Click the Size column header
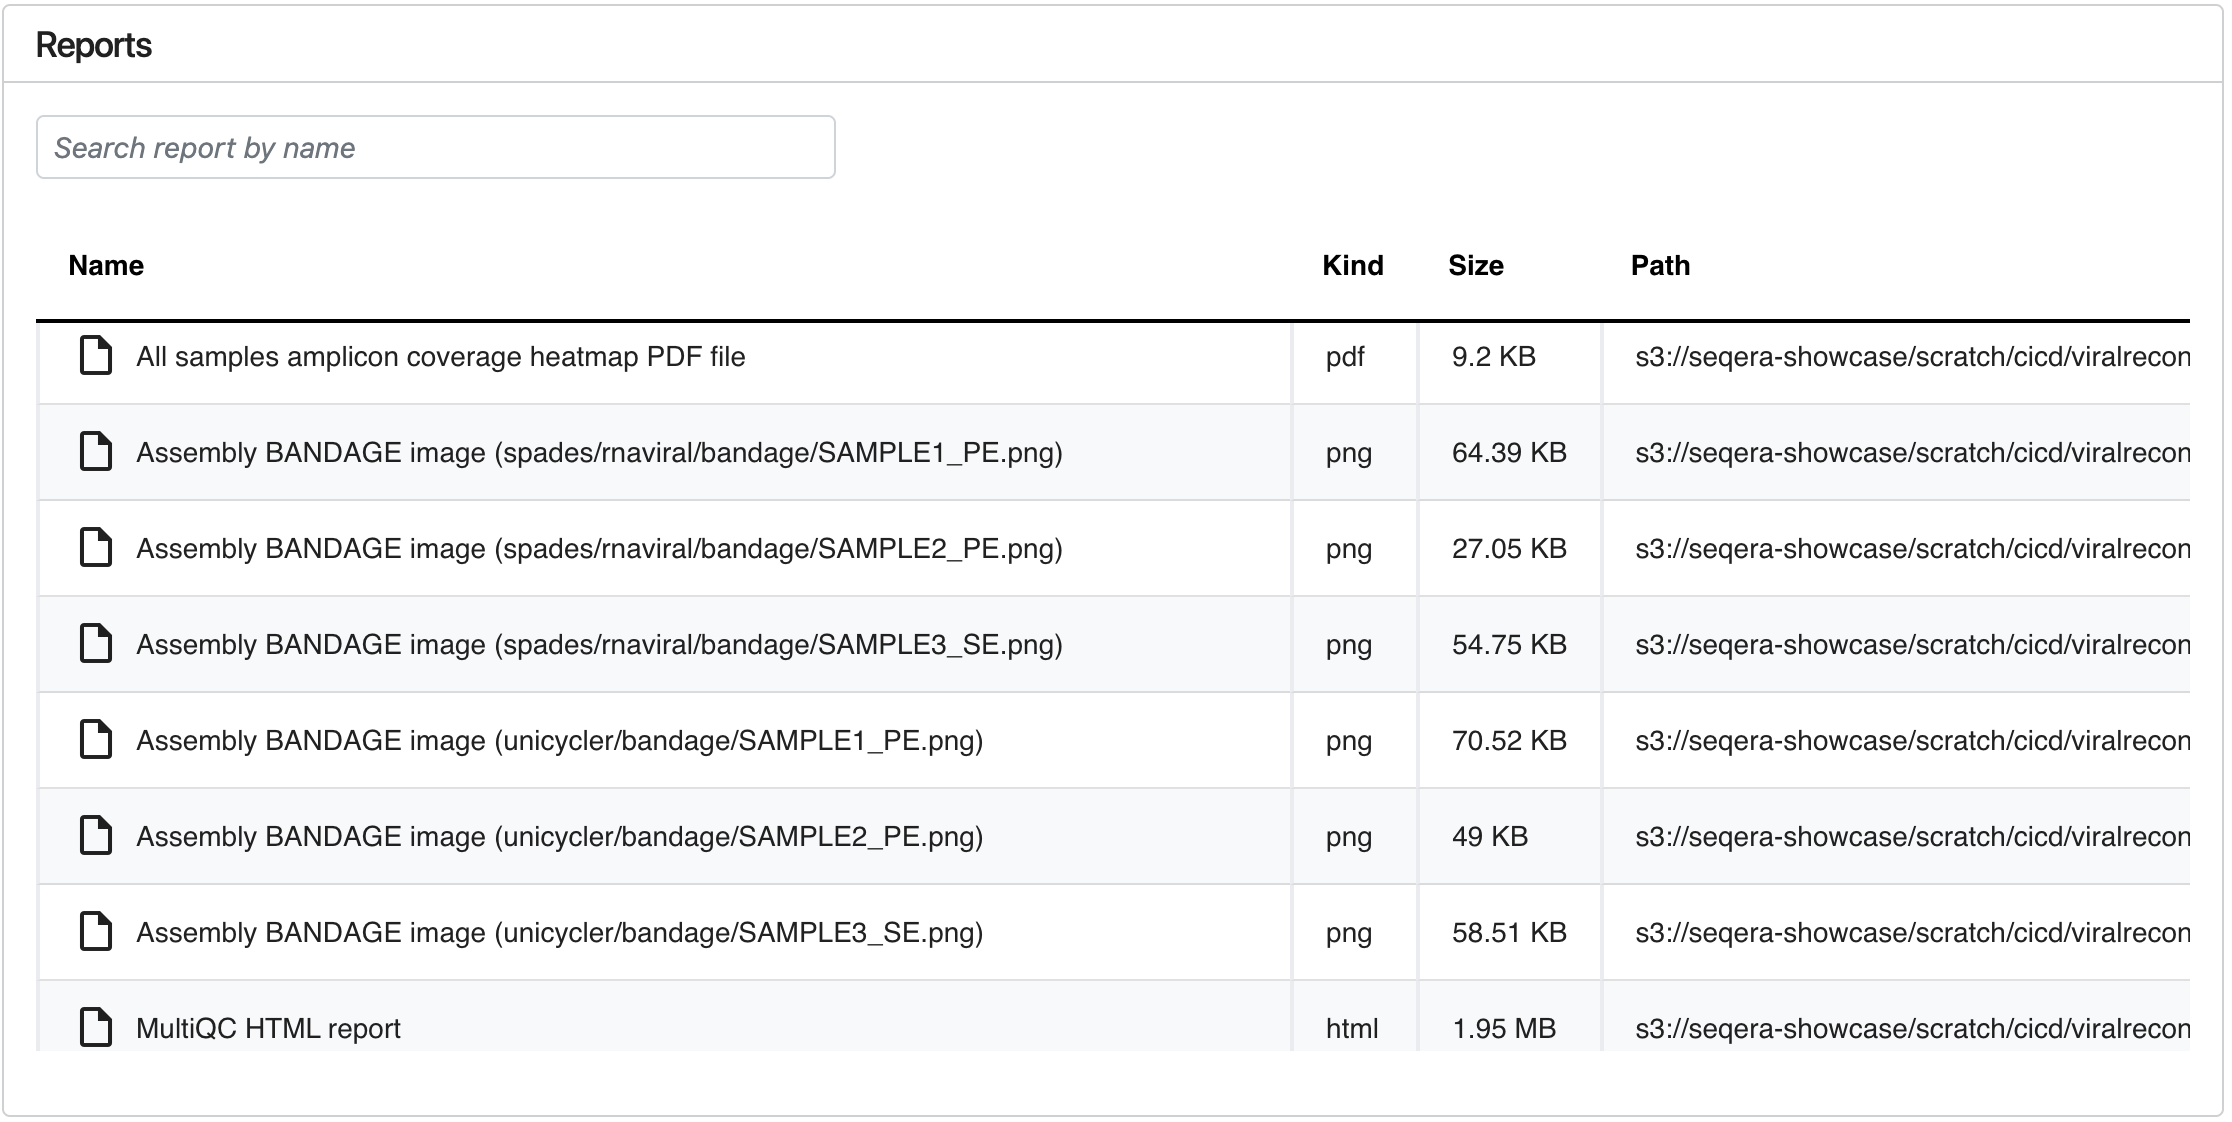 pos(1475,266)
